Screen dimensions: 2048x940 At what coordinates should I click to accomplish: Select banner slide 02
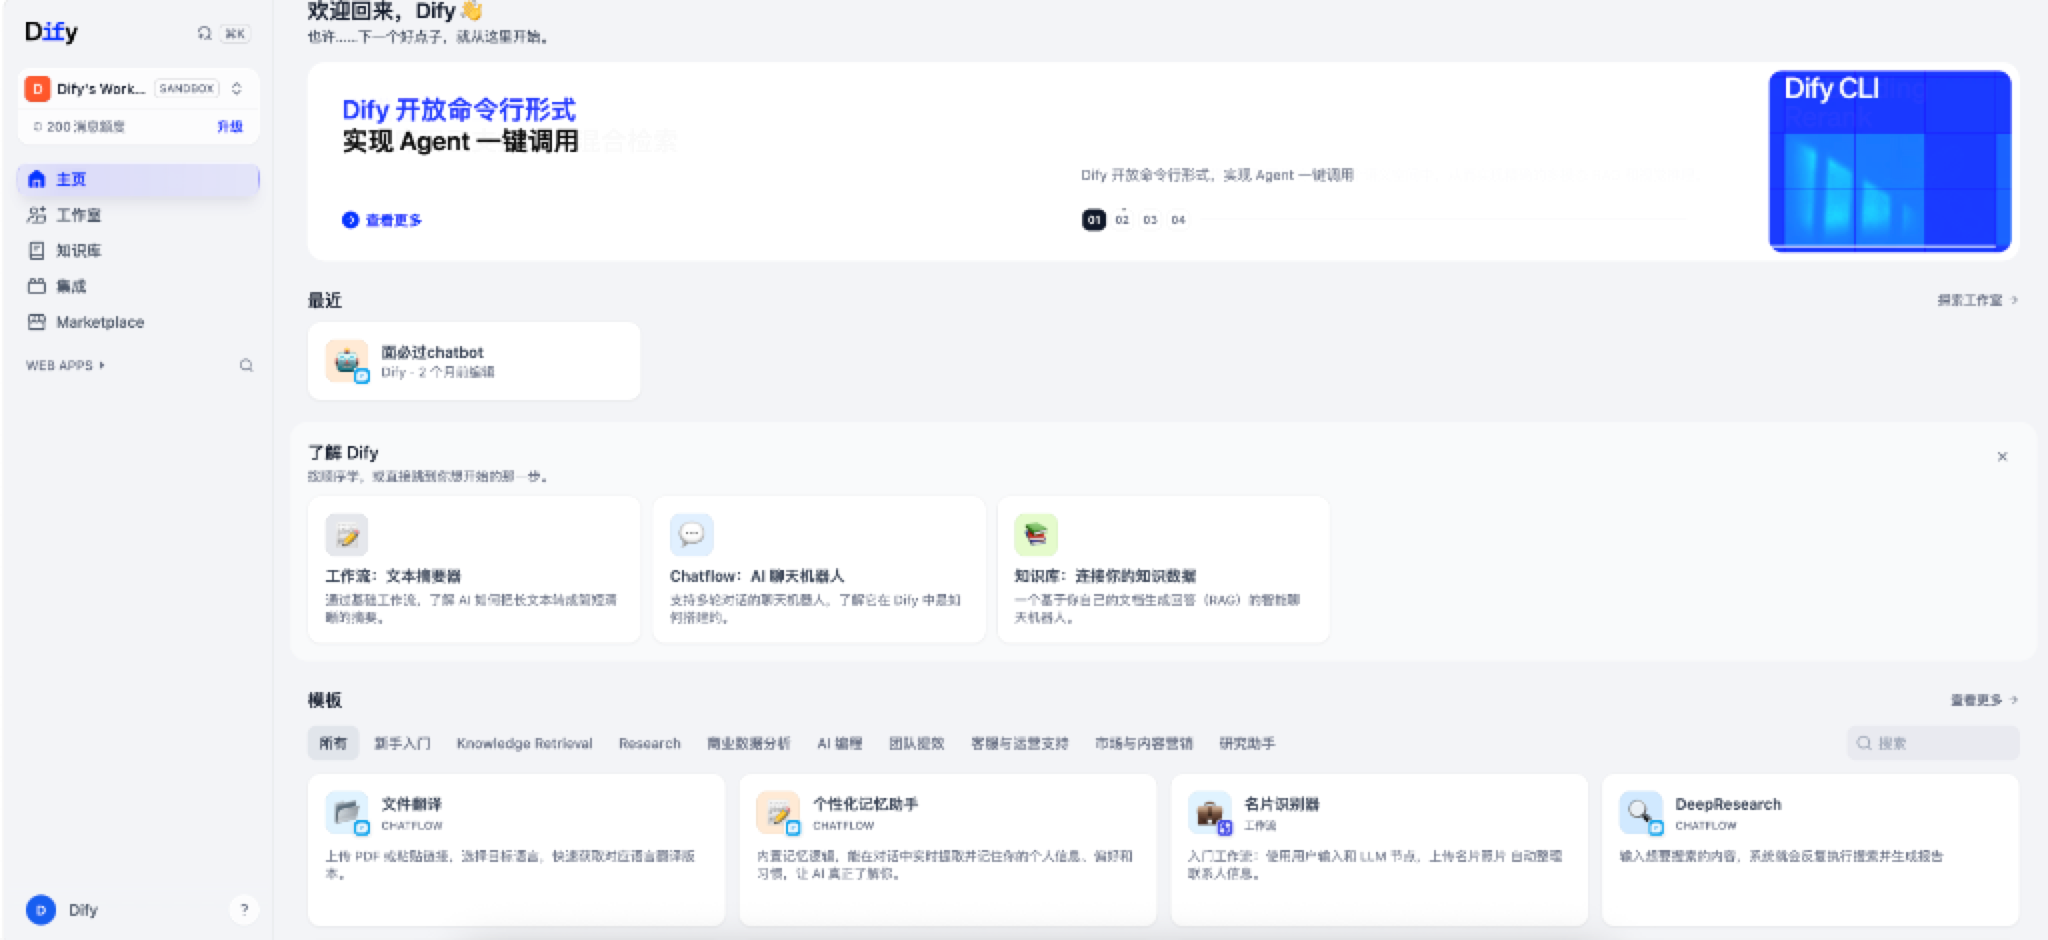1122,220
